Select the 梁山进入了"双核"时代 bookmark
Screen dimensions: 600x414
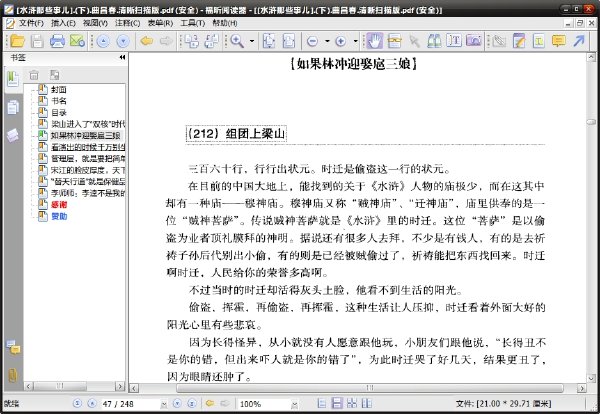(88, 124)
